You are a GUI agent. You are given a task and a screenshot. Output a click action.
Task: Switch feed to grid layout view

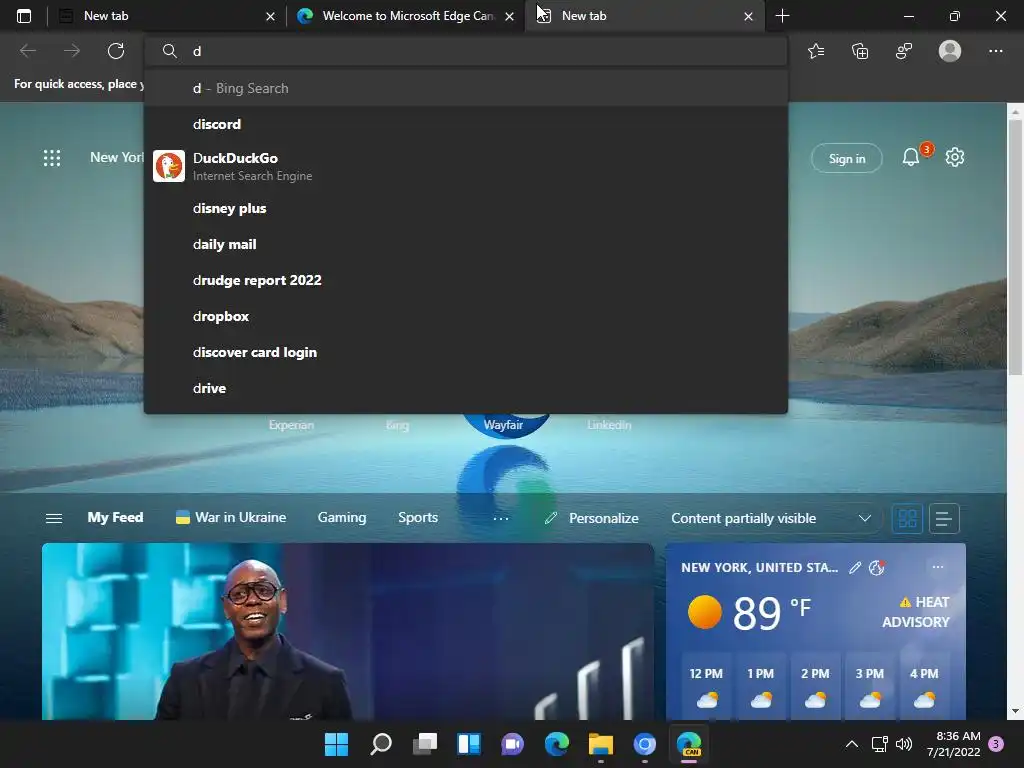[907, 519]
